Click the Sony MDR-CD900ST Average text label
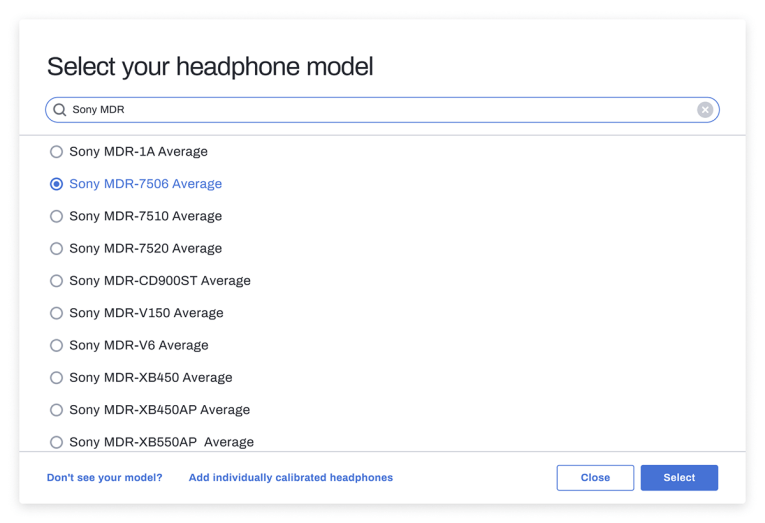Screen dimensions: 765x523 pos(160,281)
